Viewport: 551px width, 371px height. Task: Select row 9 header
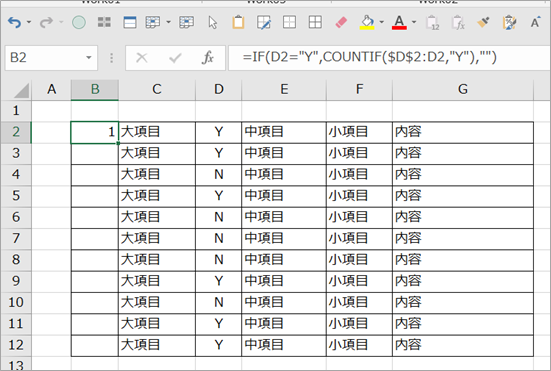(x=16, y=281)
